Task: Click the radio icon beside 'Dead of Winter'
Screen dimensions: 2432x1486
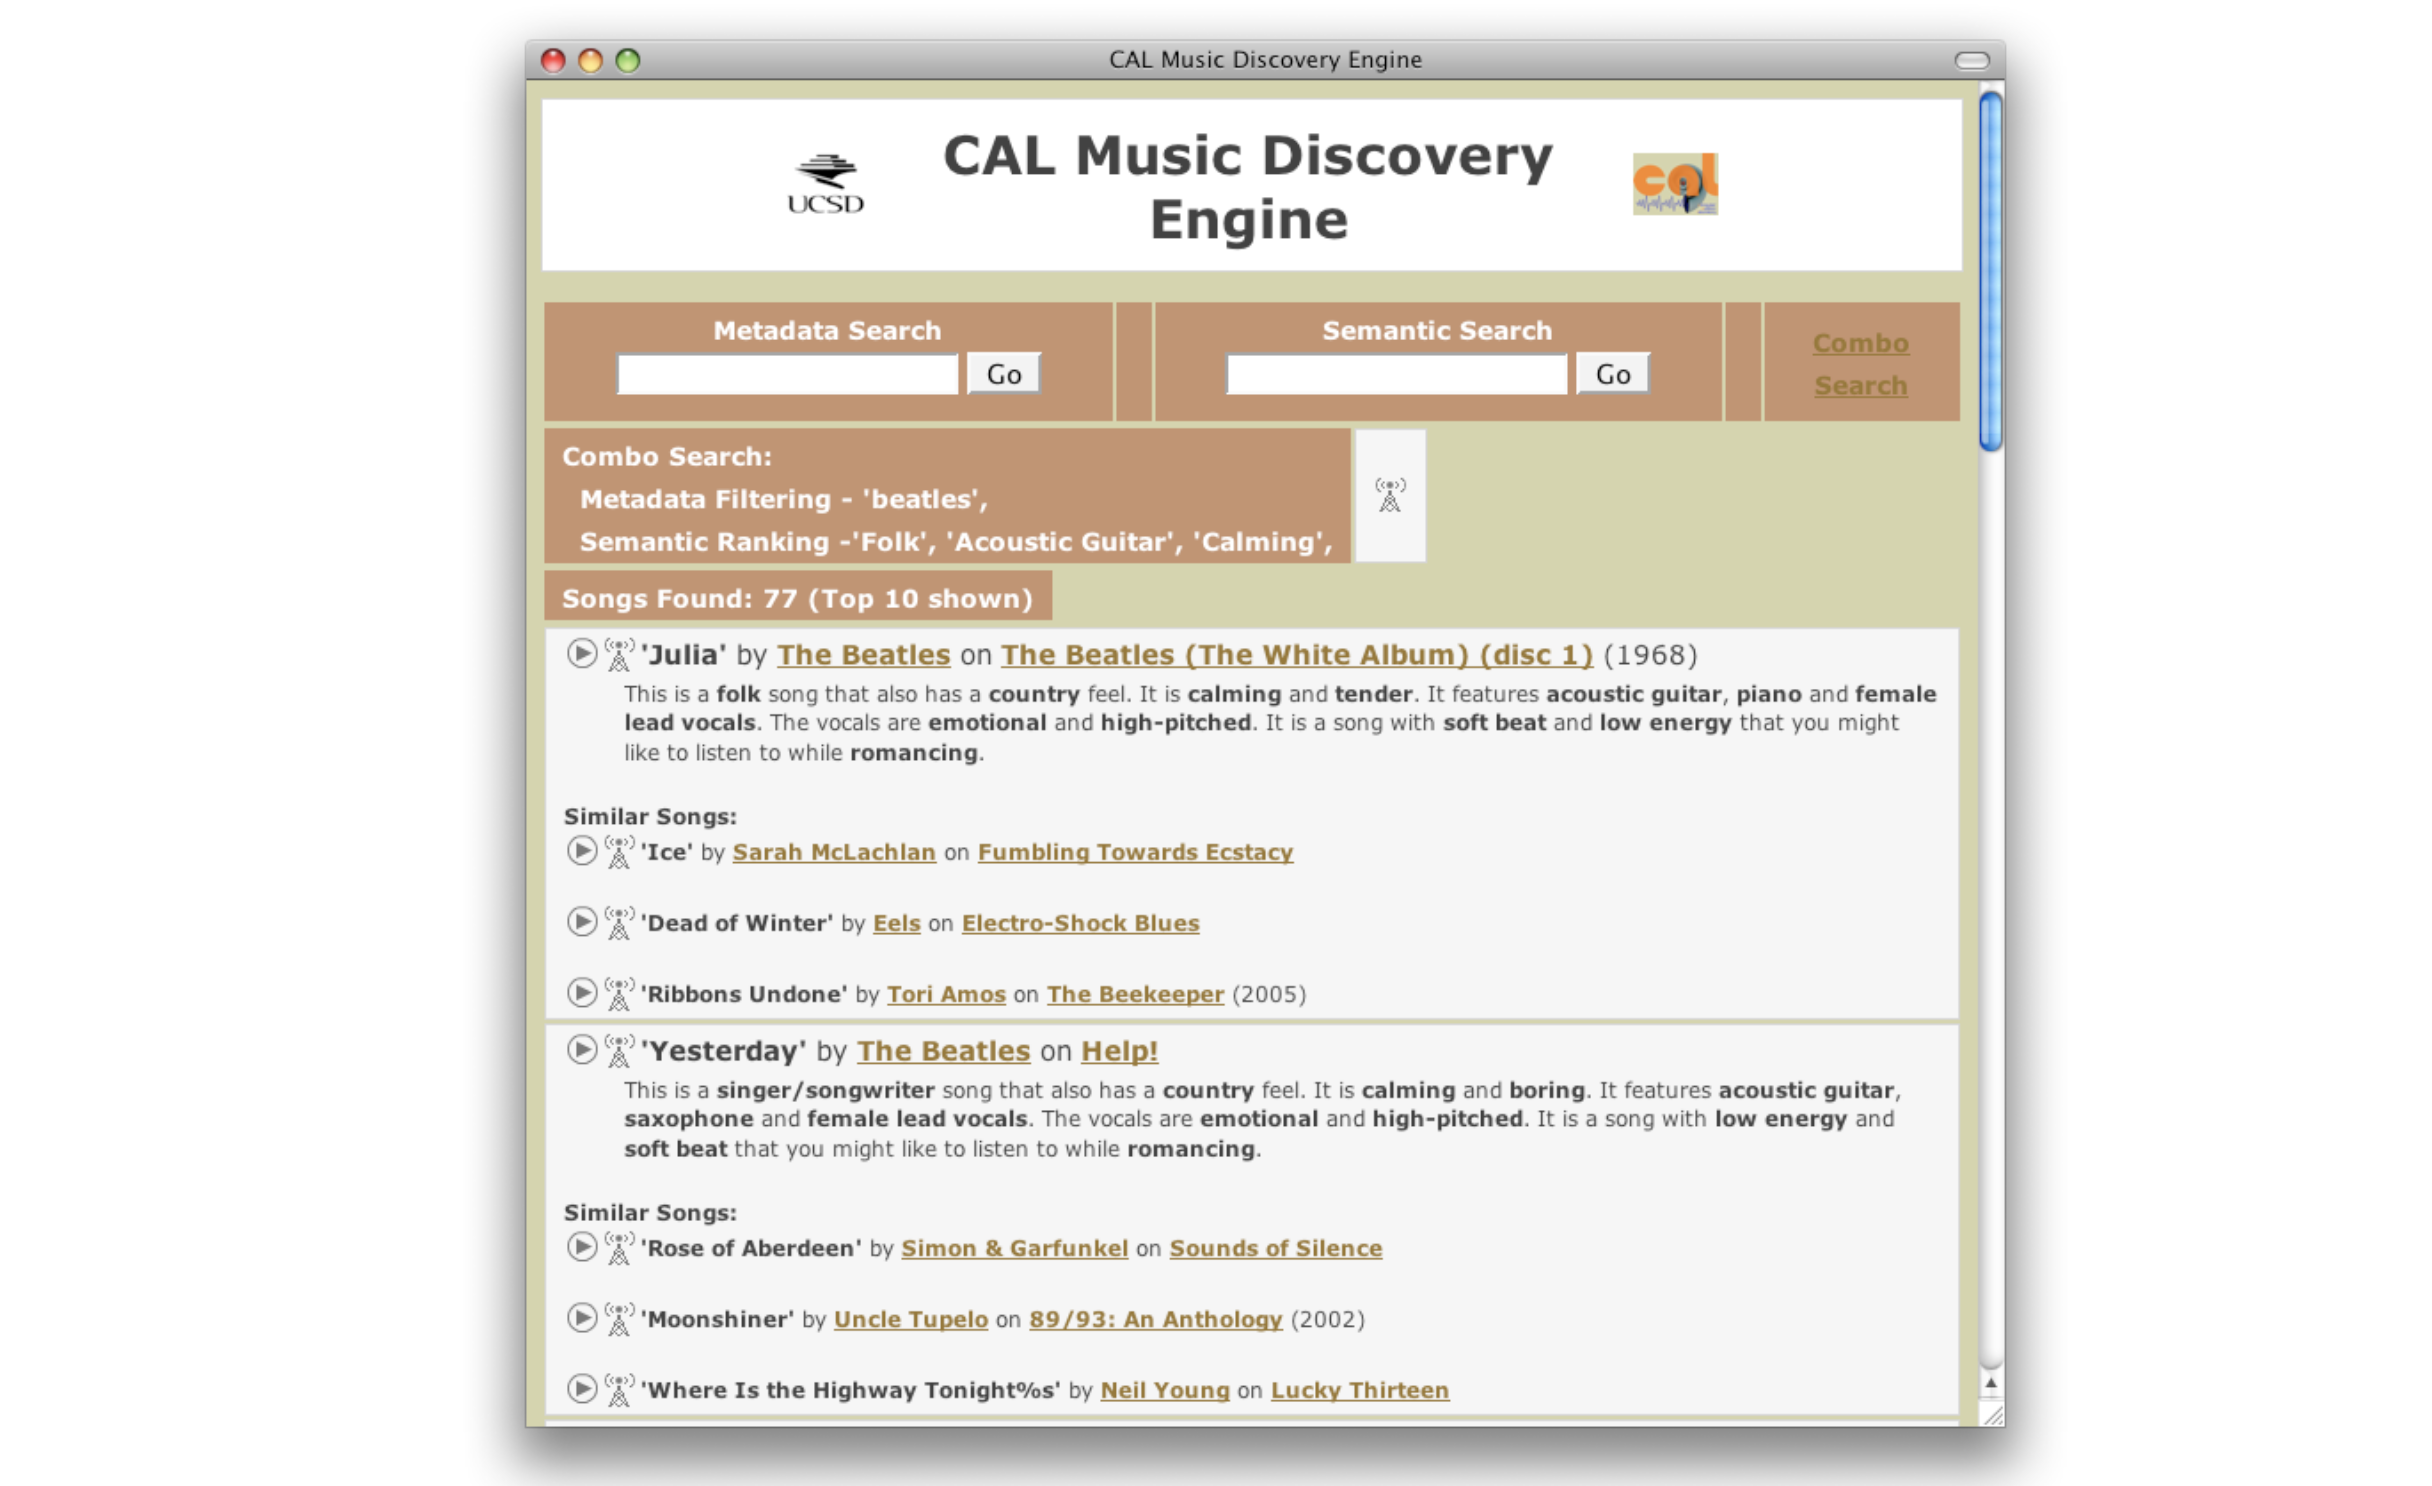Action: [x=616, y=922]
